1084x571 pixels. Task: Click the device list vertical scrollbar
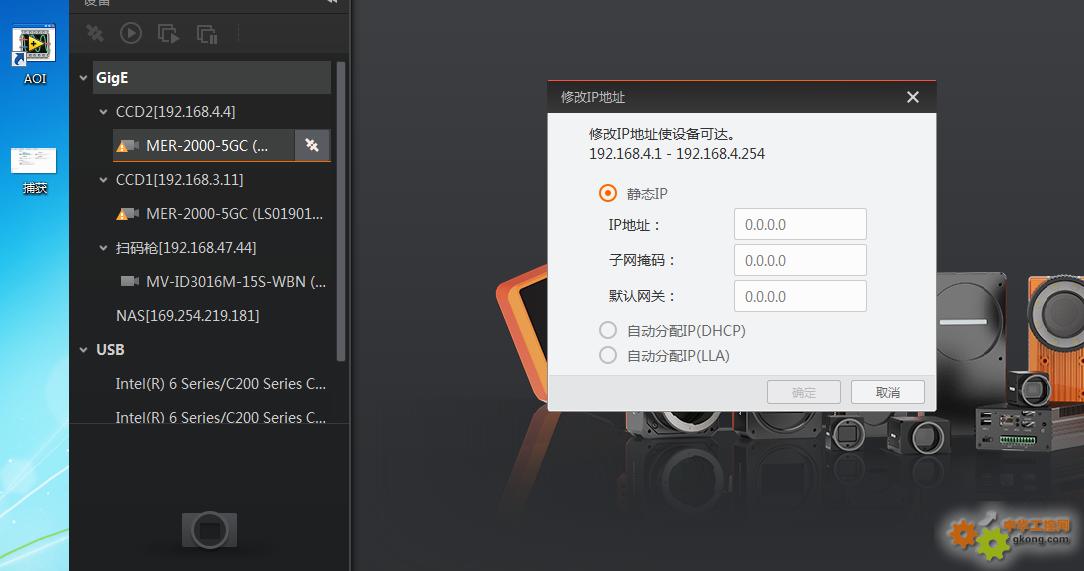(340, 211)
